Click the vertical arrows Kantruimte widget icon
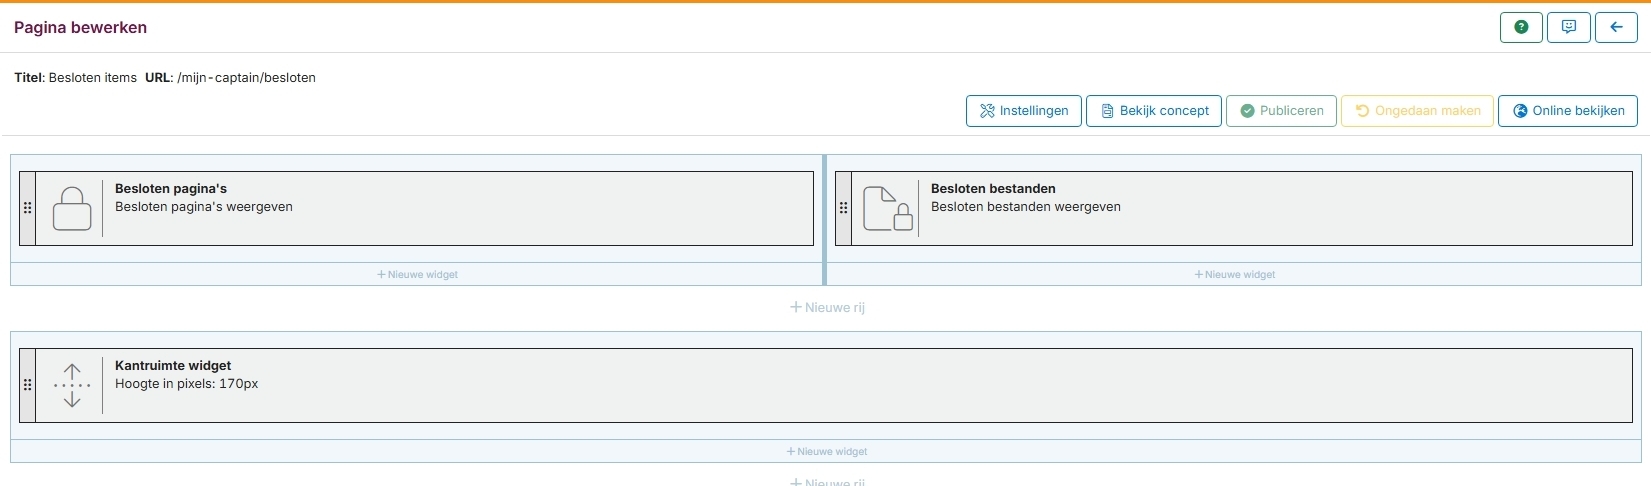Viewport: 1651px width, 486px height. [71, 386]
